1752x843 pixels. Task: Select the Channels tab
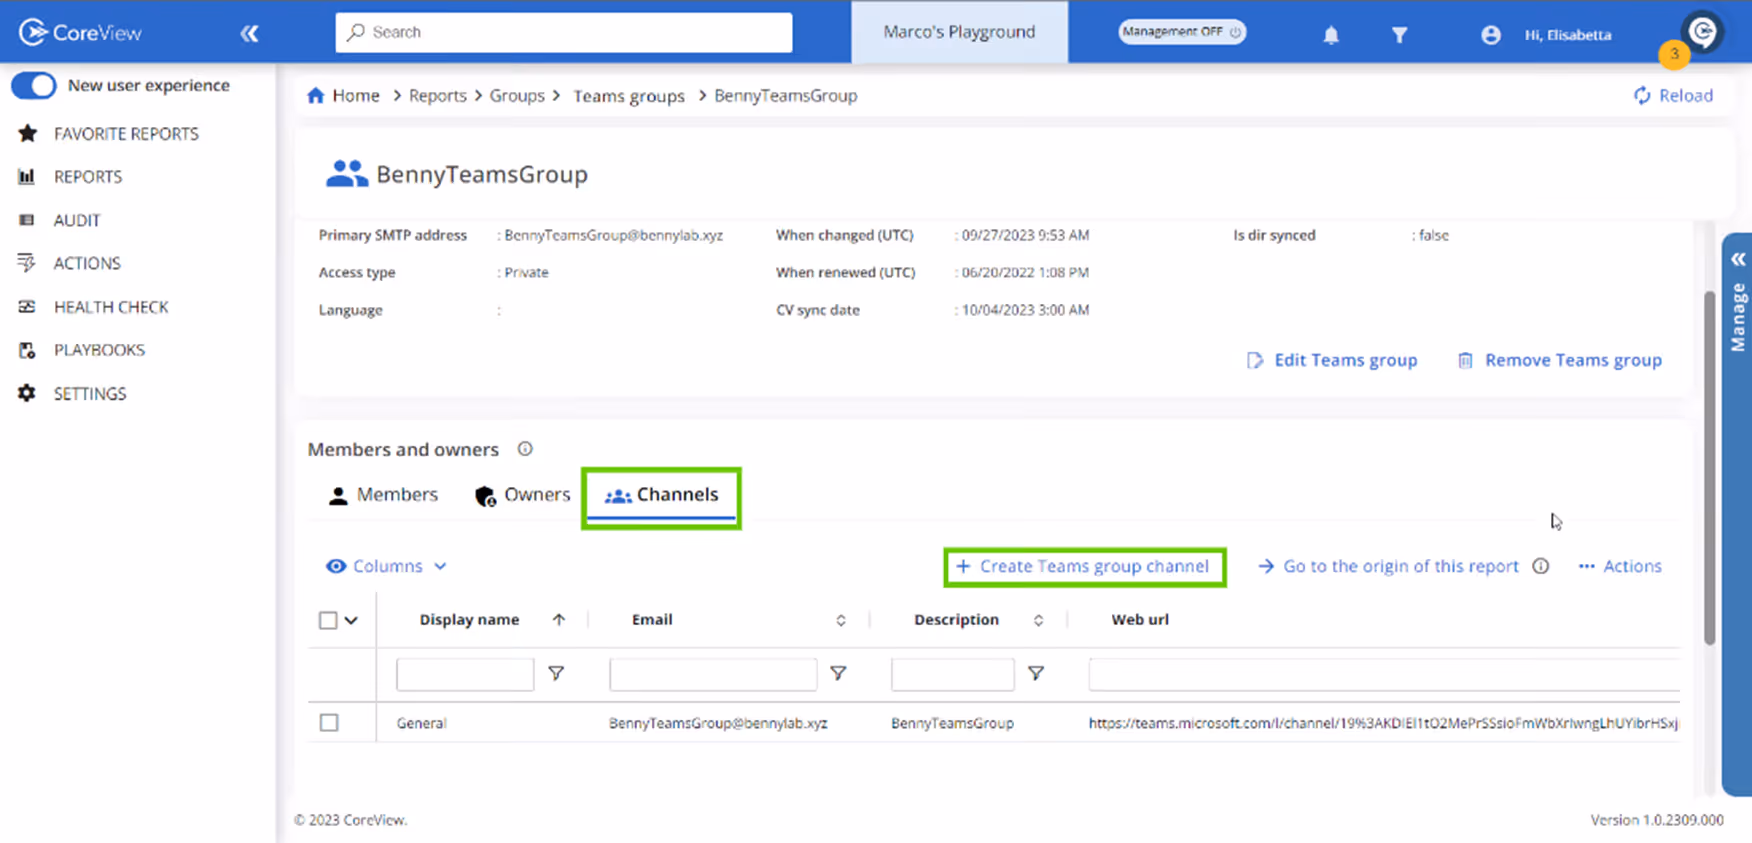661,496
